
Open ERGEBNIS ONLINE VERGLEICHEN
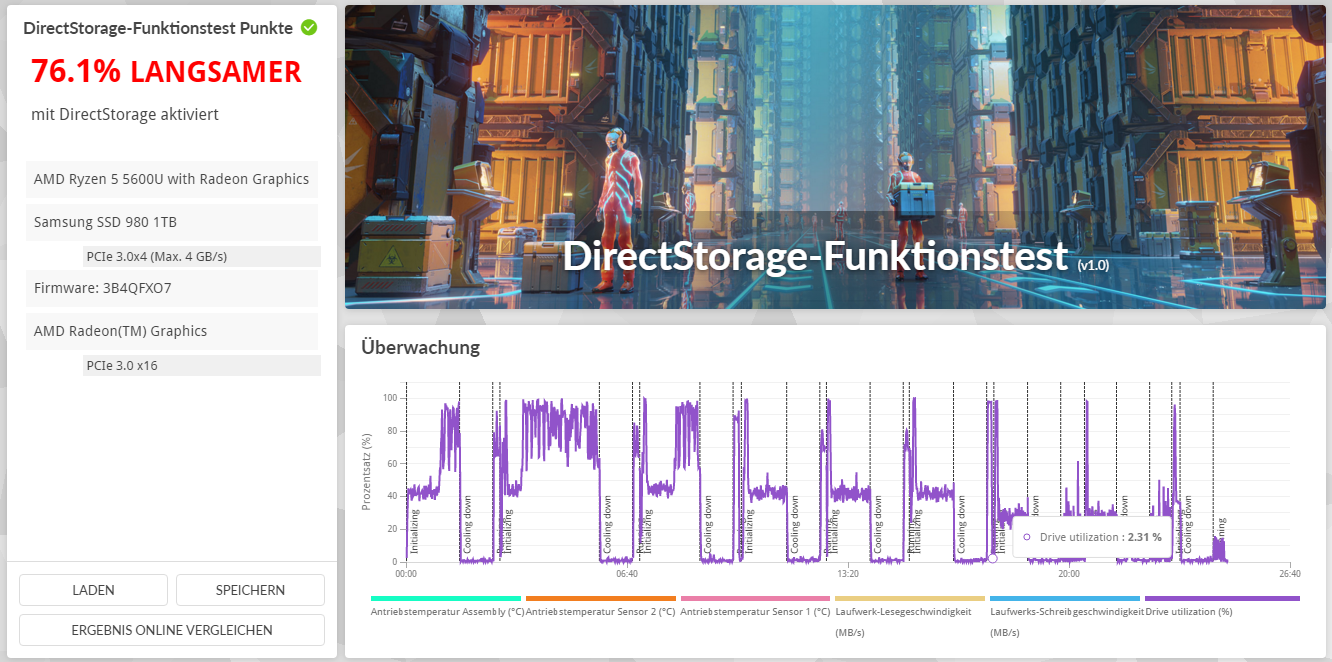click(x=172, y=630)
